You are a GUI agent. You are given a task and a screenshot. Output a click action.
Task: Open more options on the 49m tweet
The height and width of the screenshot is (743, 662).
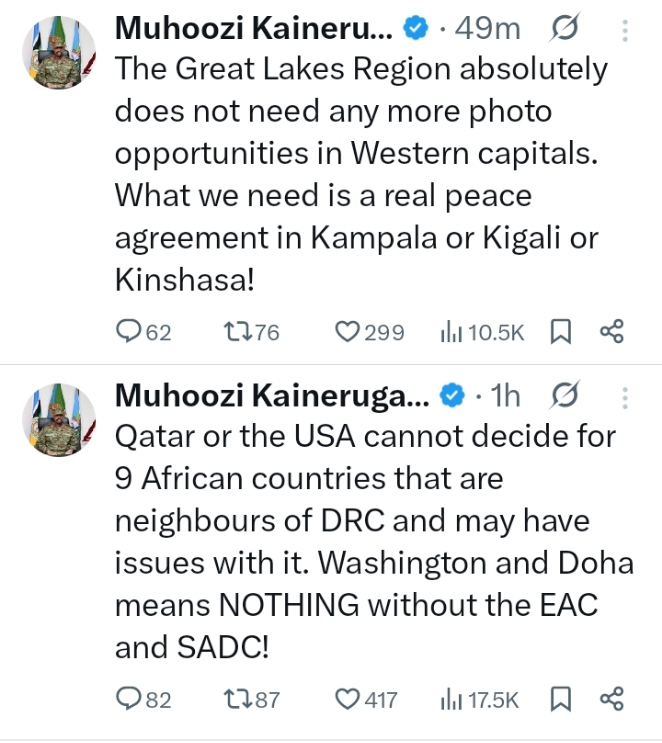[x=626, y=30]
